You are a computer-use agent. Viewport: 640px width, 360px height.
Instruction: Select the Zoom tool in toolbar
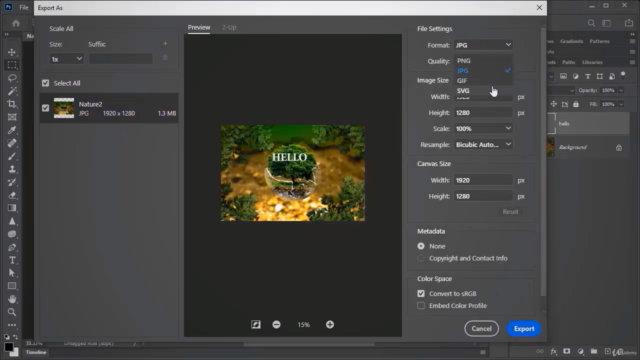click(12, 312)
